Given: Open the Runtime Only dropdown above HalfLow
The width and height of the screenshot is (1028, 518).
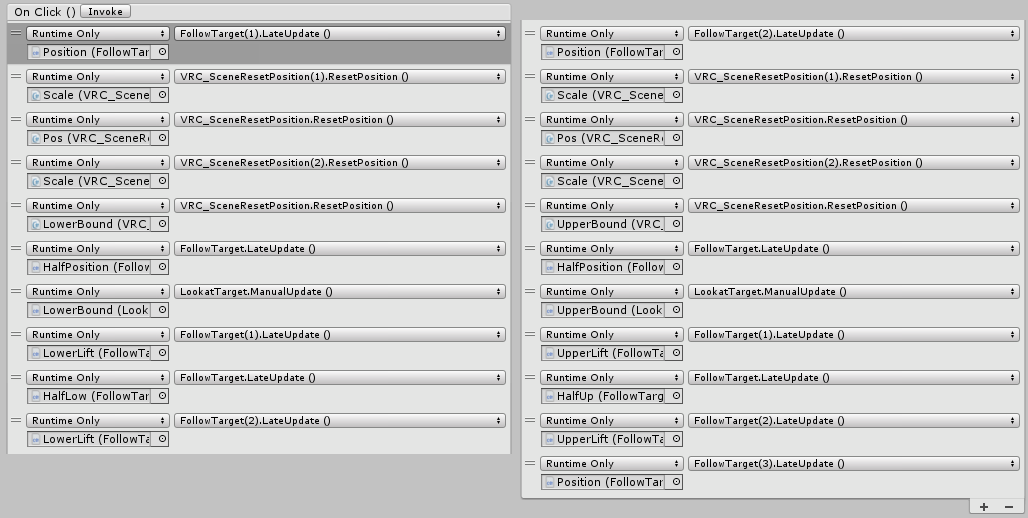Looking at the screenshot, I should [97, 378].
